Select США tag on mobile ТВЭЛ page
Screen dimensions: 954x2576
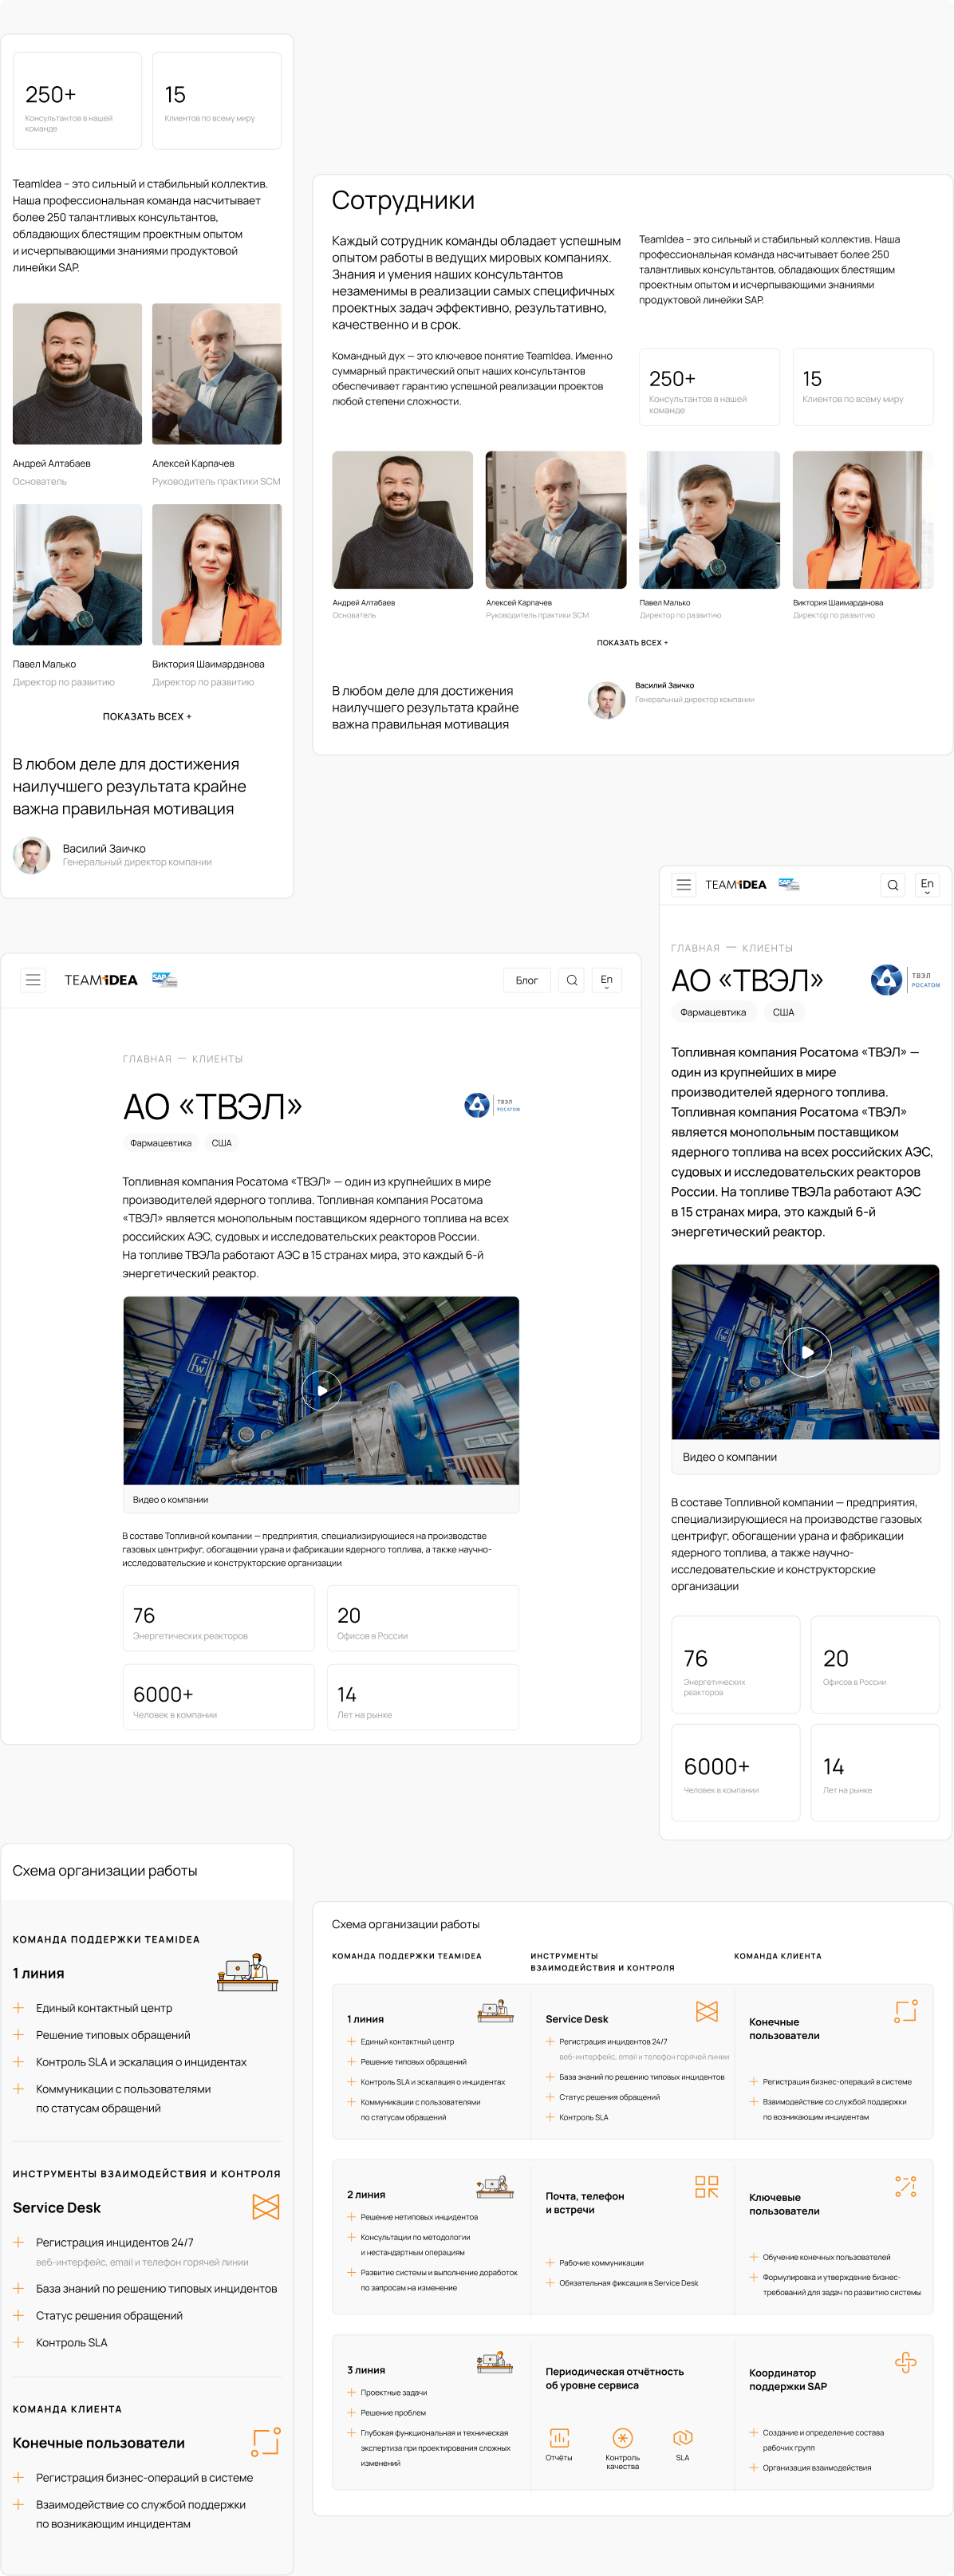(784, 1012)
